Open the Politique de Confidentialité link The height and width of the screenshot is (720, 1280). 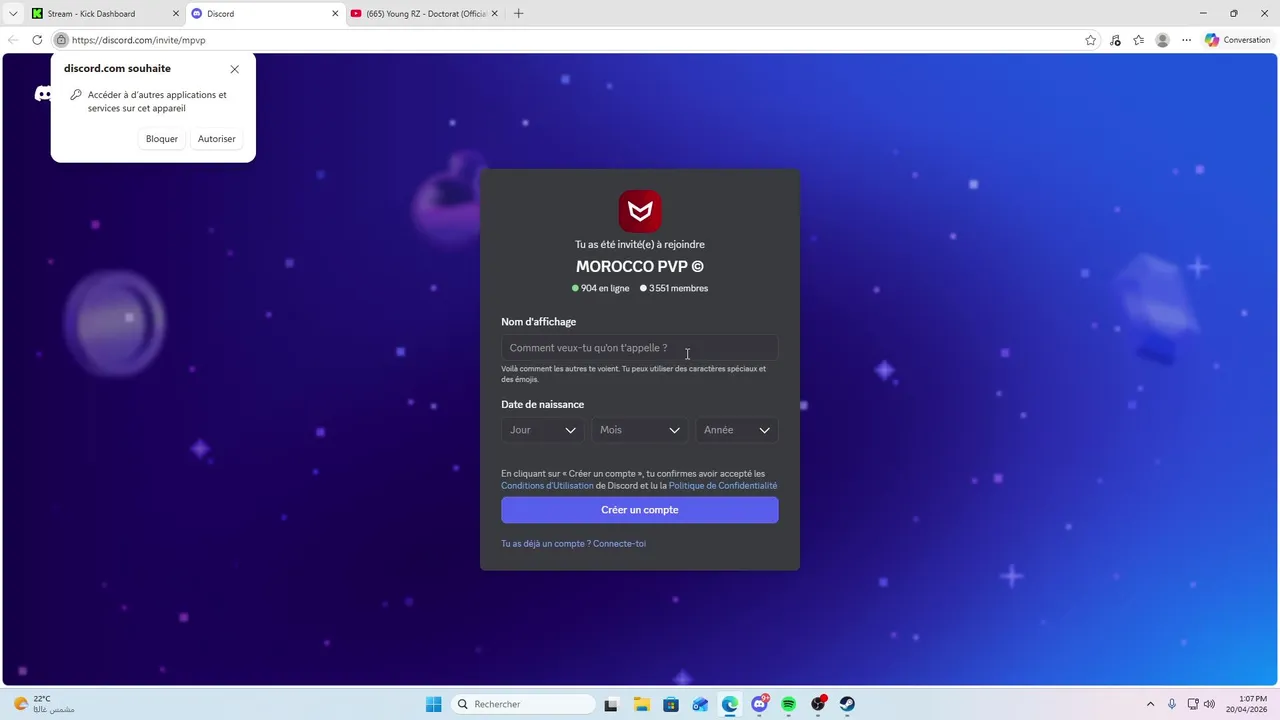pyautogui.click(x=723, y=486)
